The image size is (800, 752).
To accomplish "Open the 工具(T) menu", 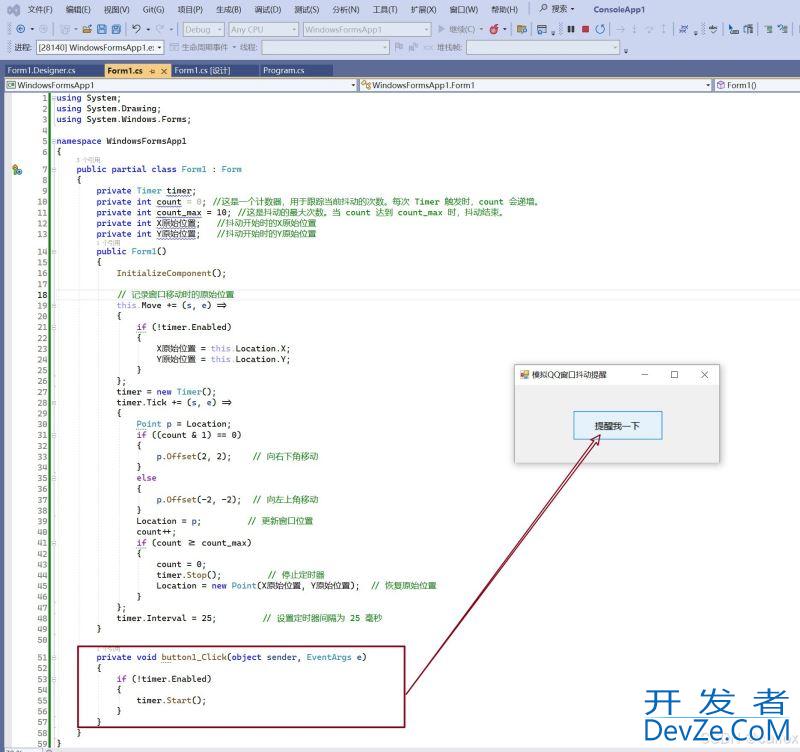I will coord(385,10).
